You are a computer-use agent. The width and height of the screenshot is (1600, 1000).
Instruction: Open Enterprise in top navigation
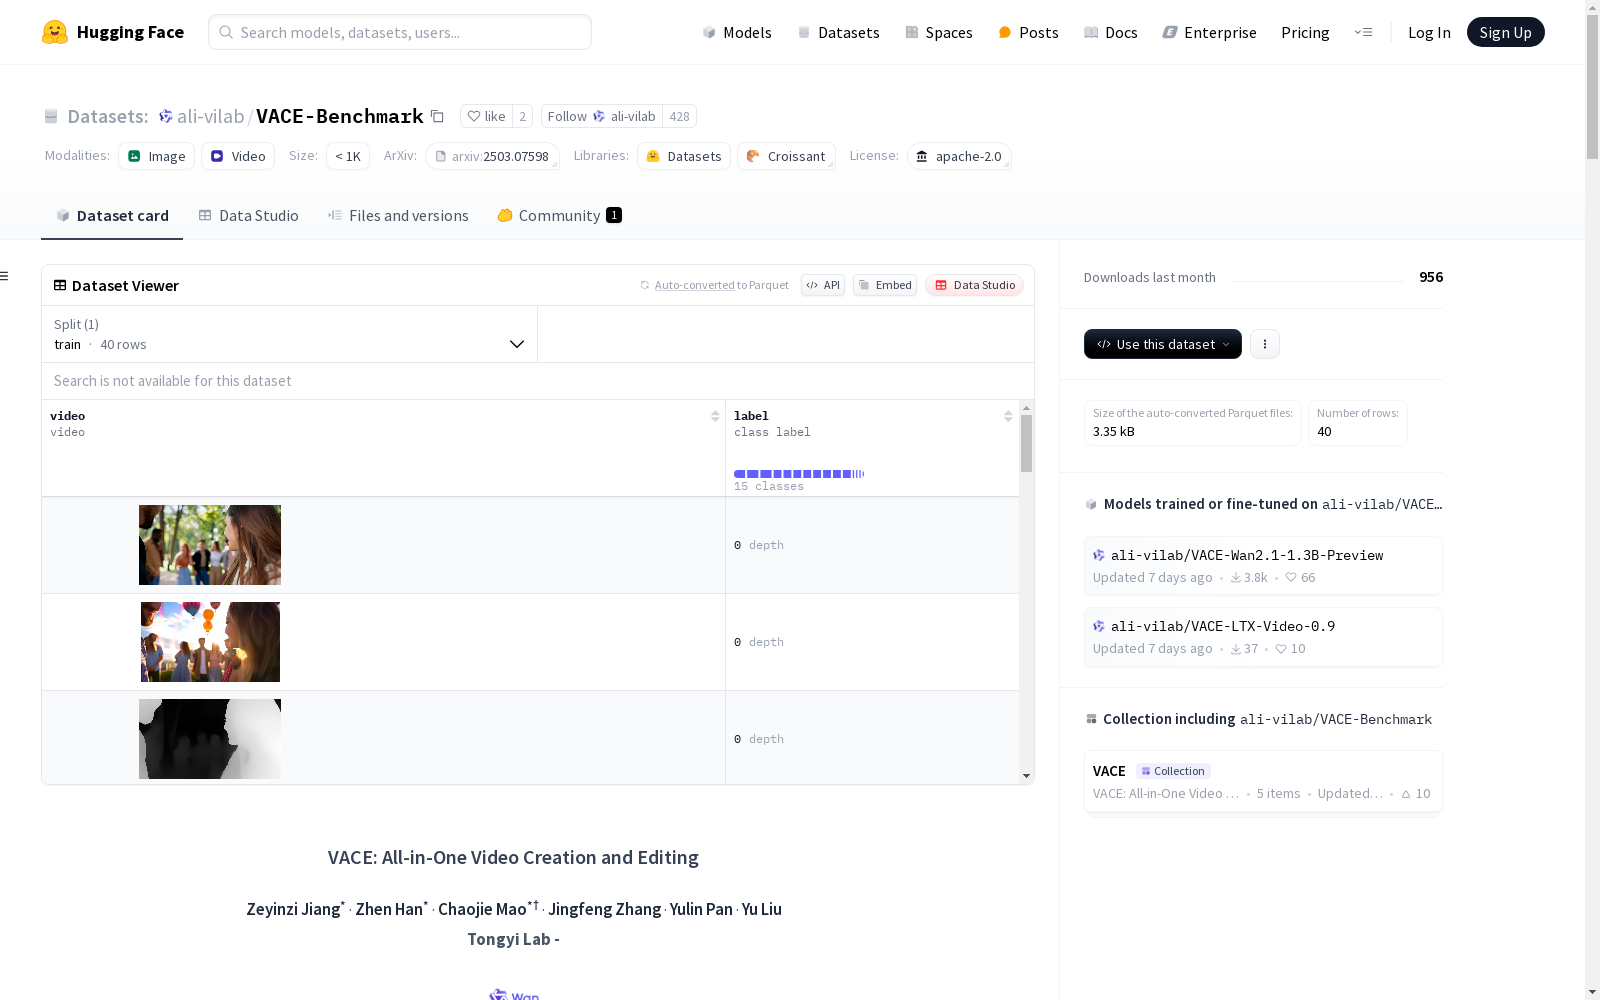click(x=1210, y=32)
